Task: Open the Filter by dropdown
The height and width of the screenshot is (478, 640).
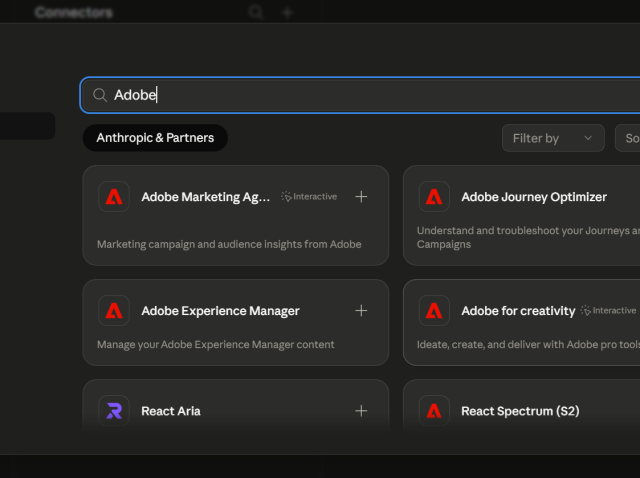Action: click(x=553, y=138)
